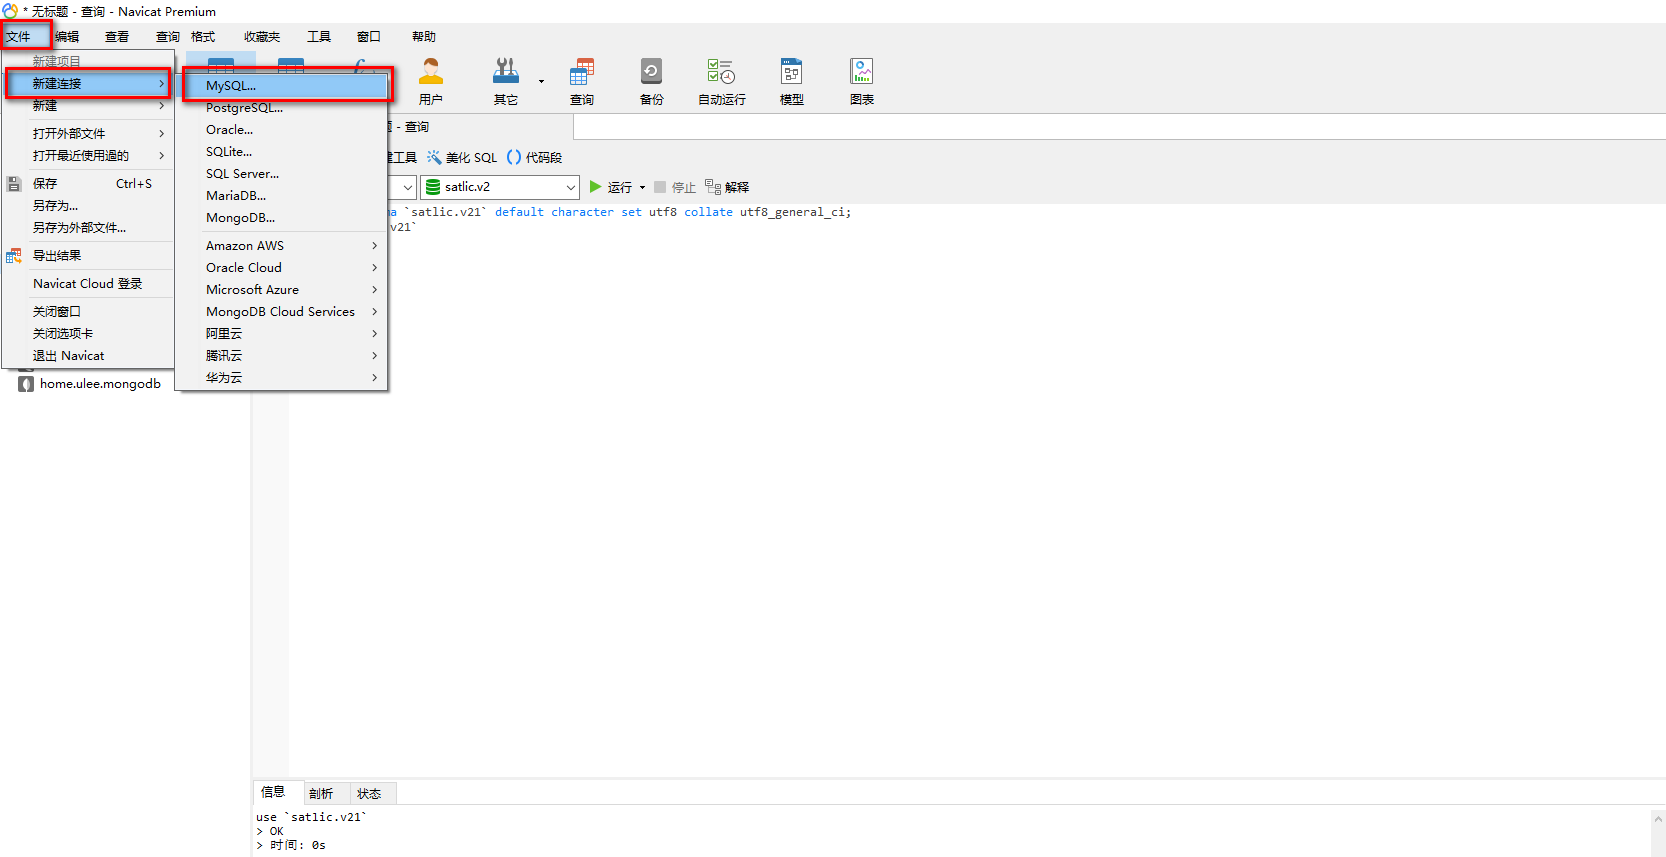
Task: Click the message panel vertical scrollbar
Action: tap(1658, 832)
